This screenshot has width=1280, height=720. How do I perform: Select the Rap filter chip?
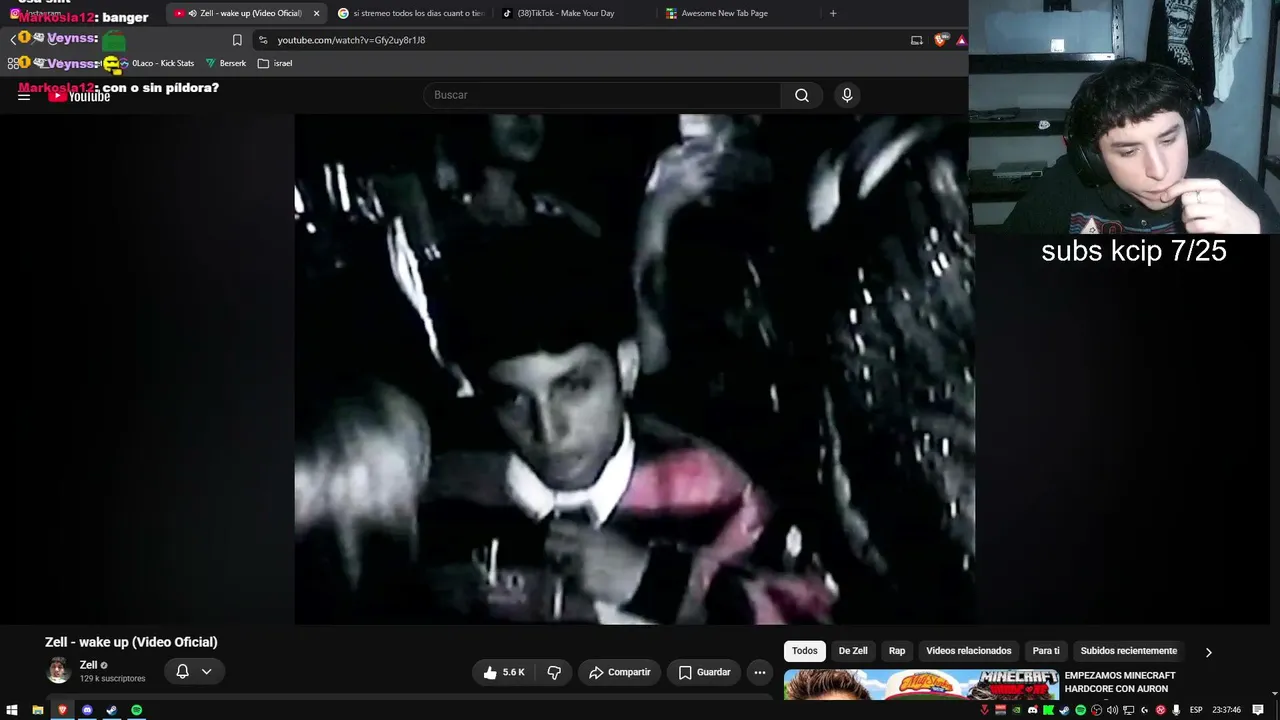pyautogui.click(x=897, y=651)
